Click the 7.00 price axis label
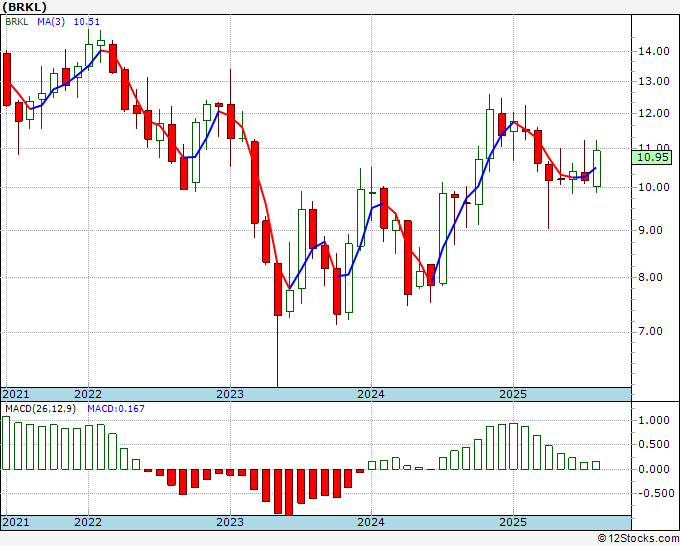Image resolution: width=680 pixels, height=546 pixels. pos(651,332)
